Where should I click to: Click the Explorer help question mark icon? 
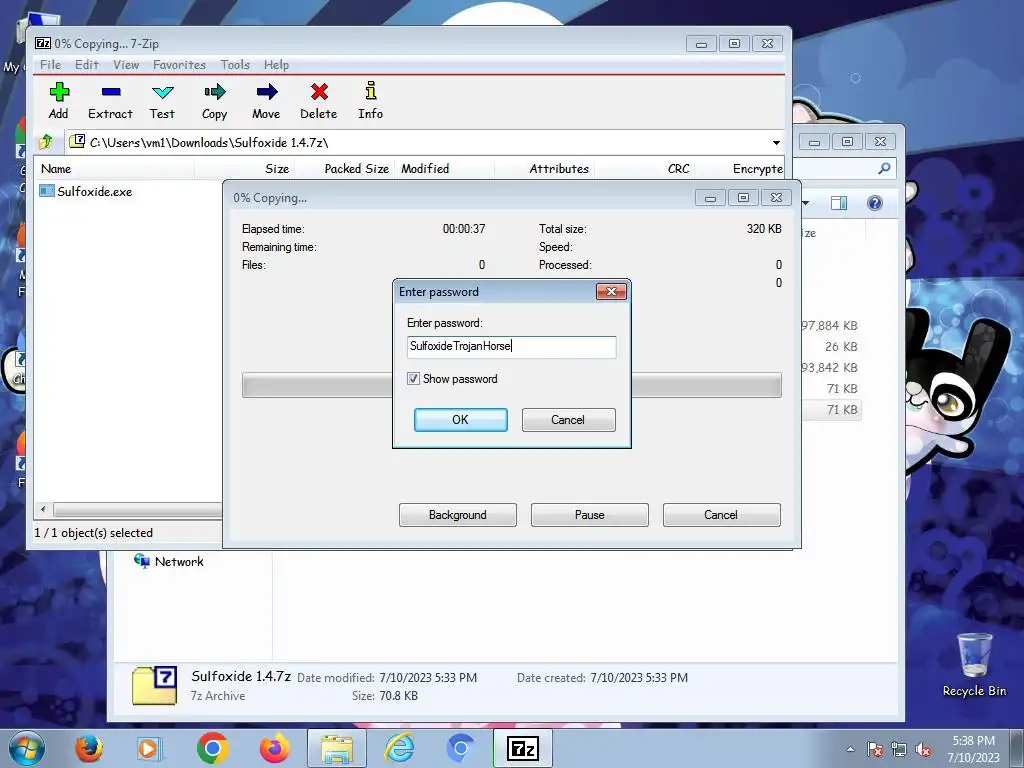[x=874, y=203]
